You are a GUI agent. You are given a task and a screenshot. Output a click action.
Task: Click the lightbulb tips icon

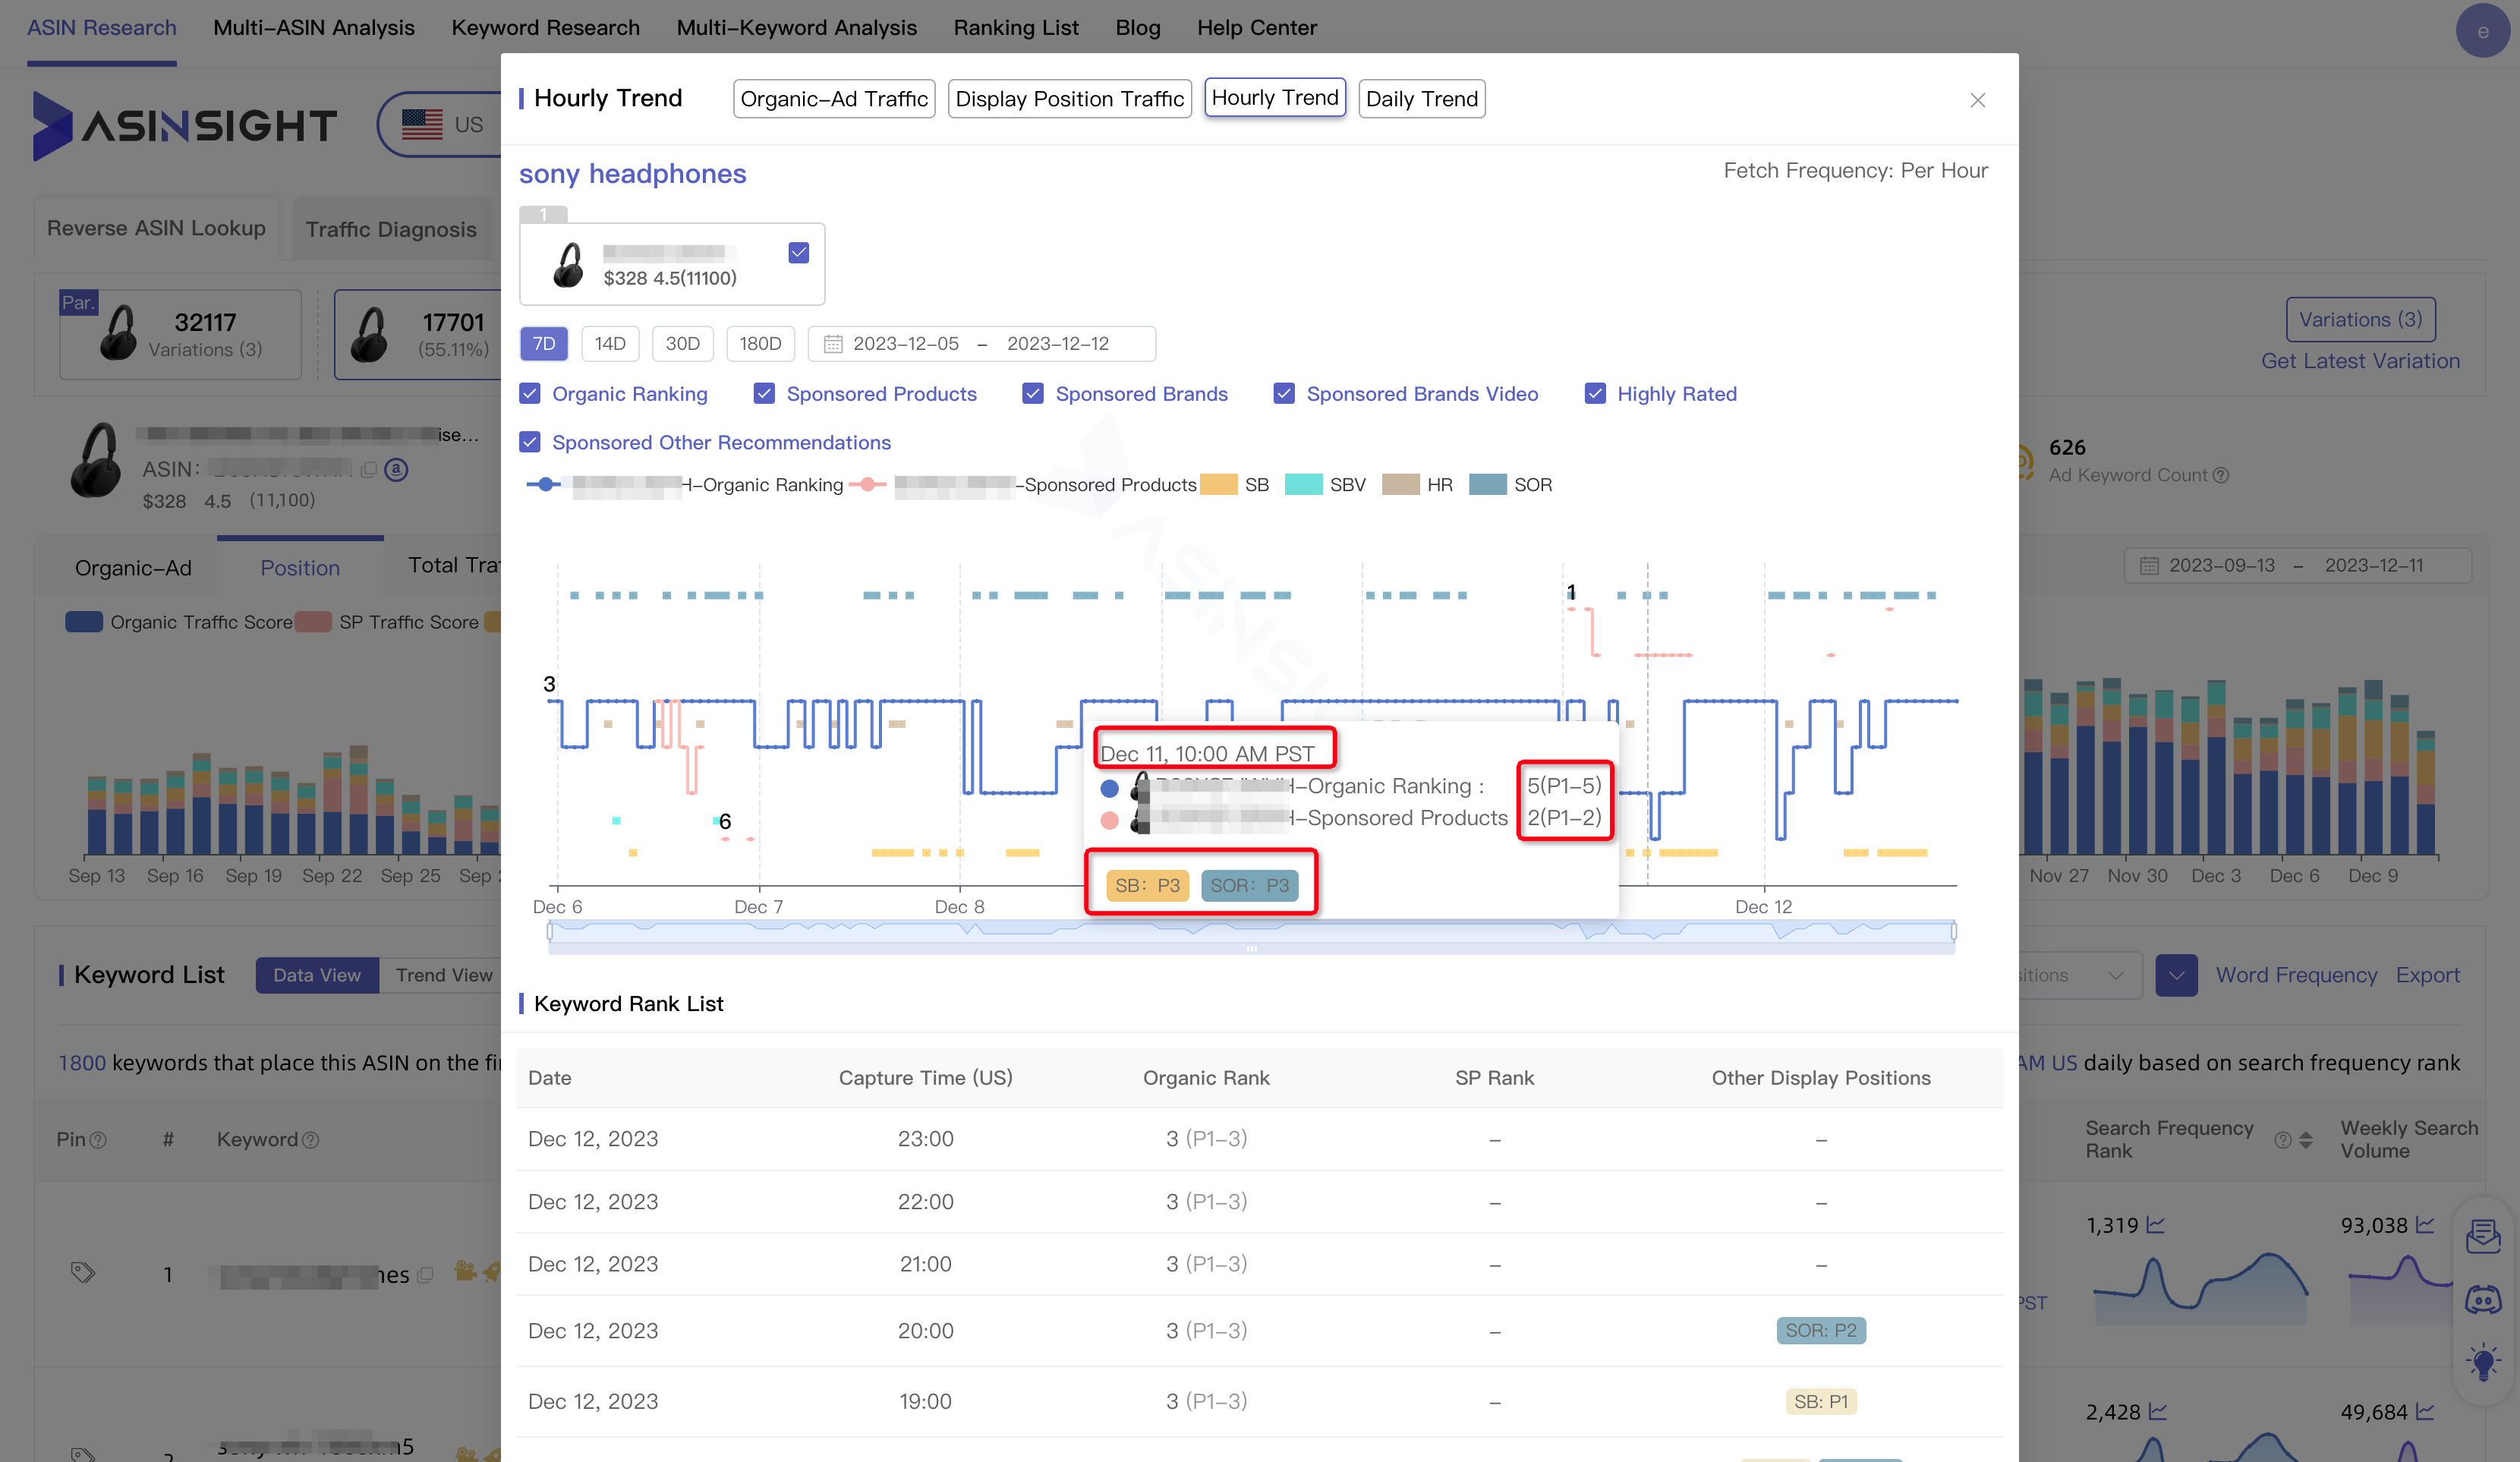2483,1362
